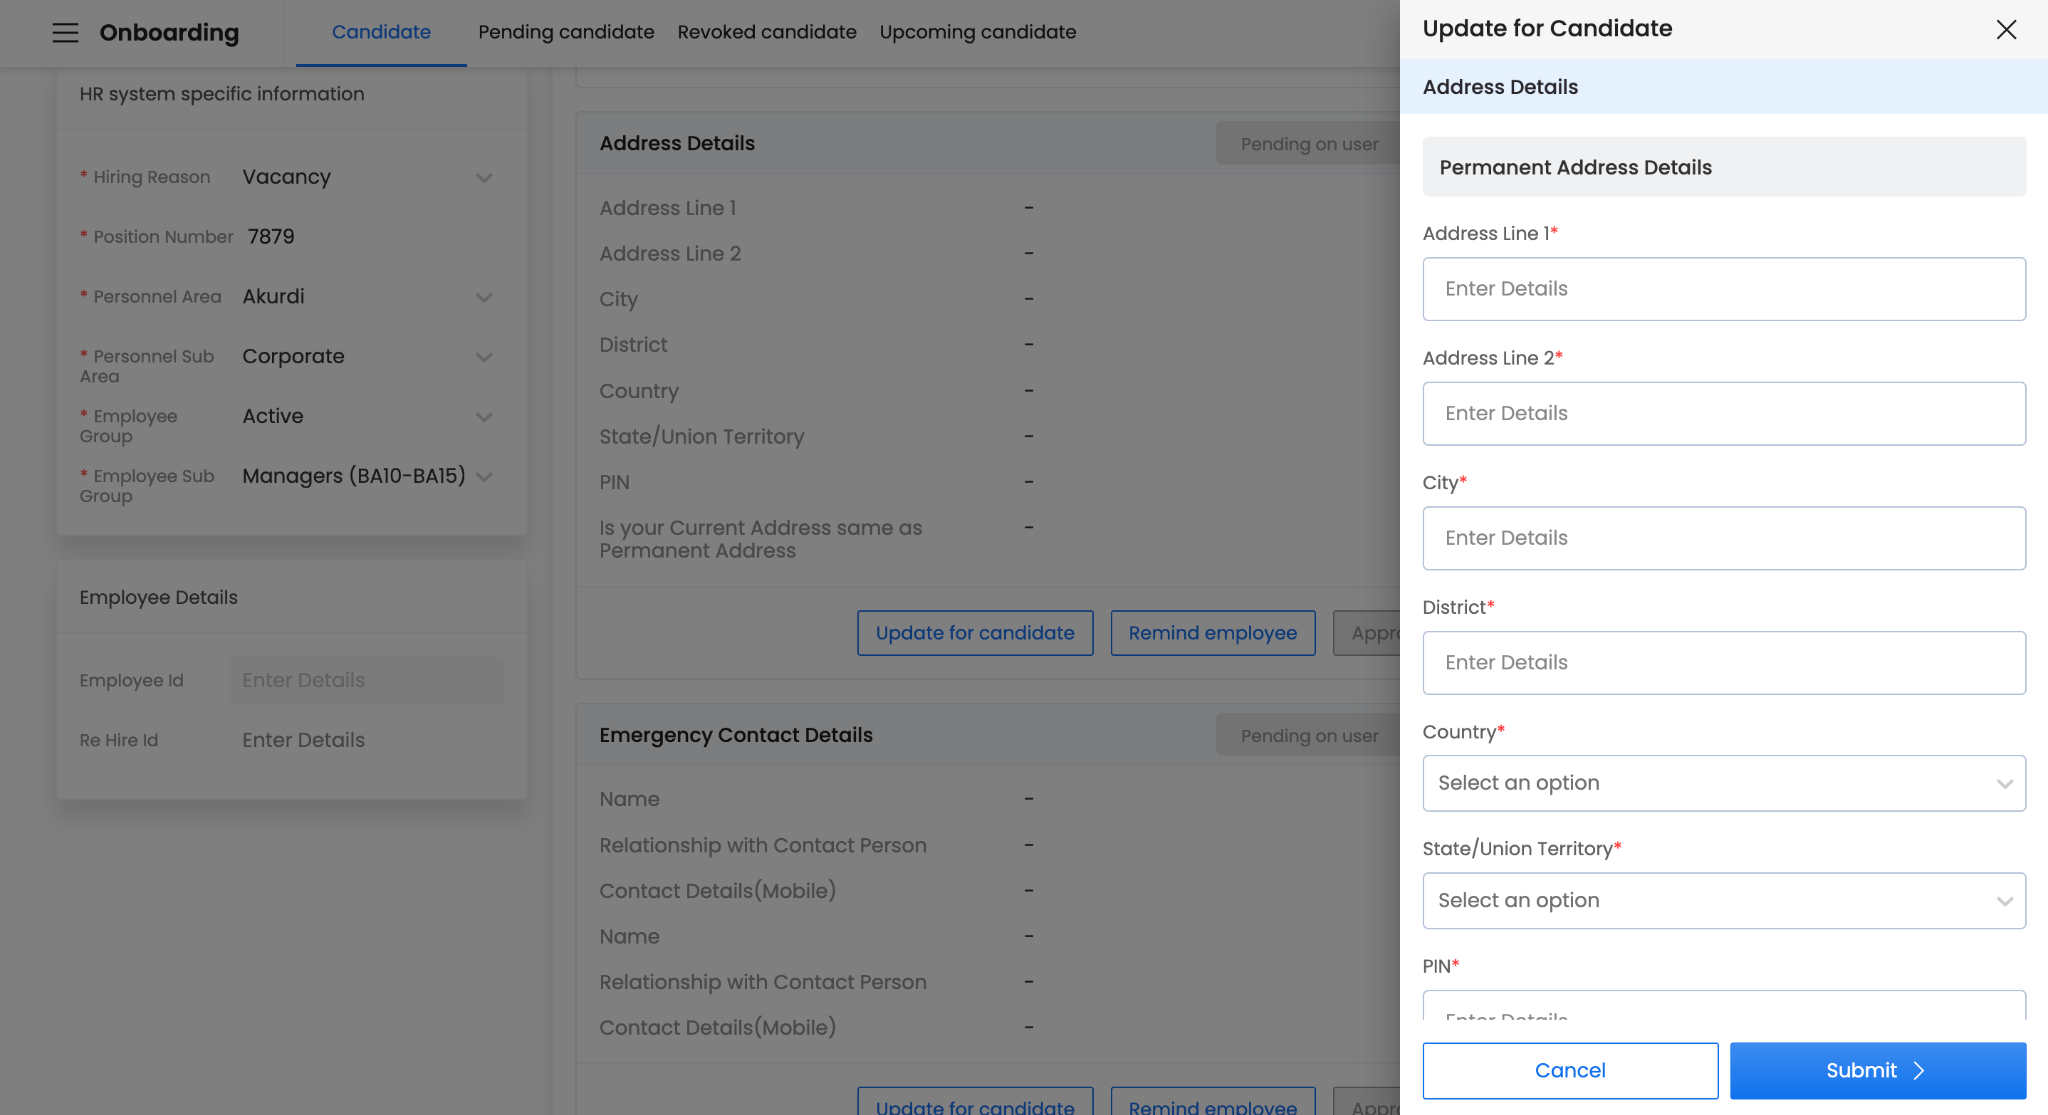Close the Update for Candidate panel
Image resolution: width=2048 pixels, height=1115 pixels.
point(2005,30)
